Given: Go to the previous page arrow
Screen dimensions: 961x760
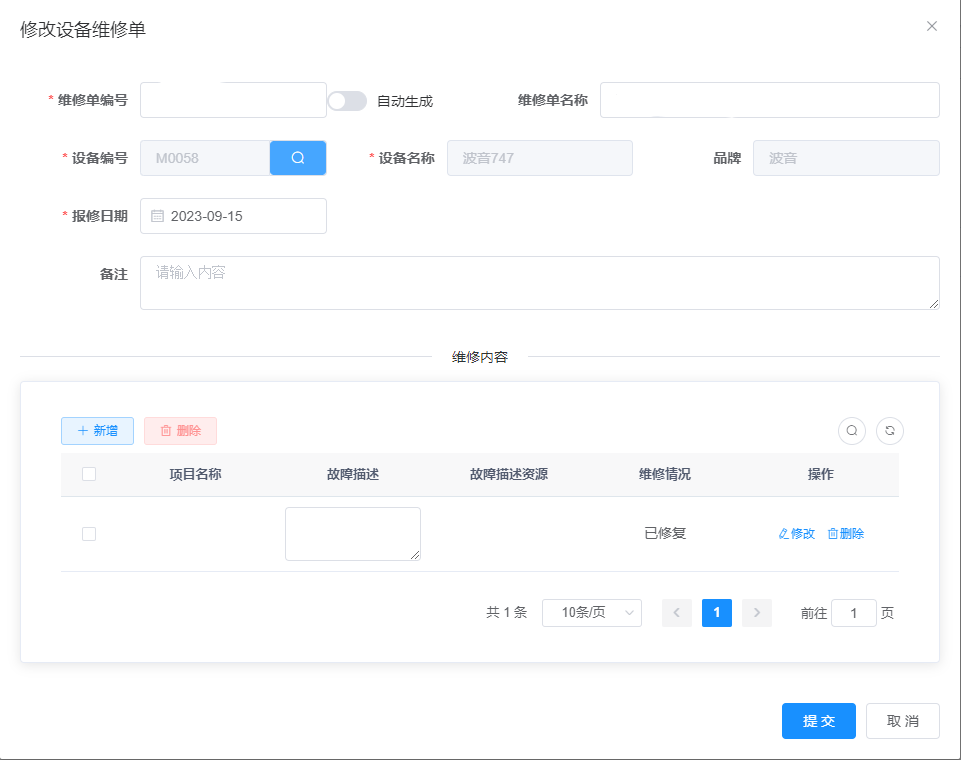Looking at the screenshot, I should [677, 613].
